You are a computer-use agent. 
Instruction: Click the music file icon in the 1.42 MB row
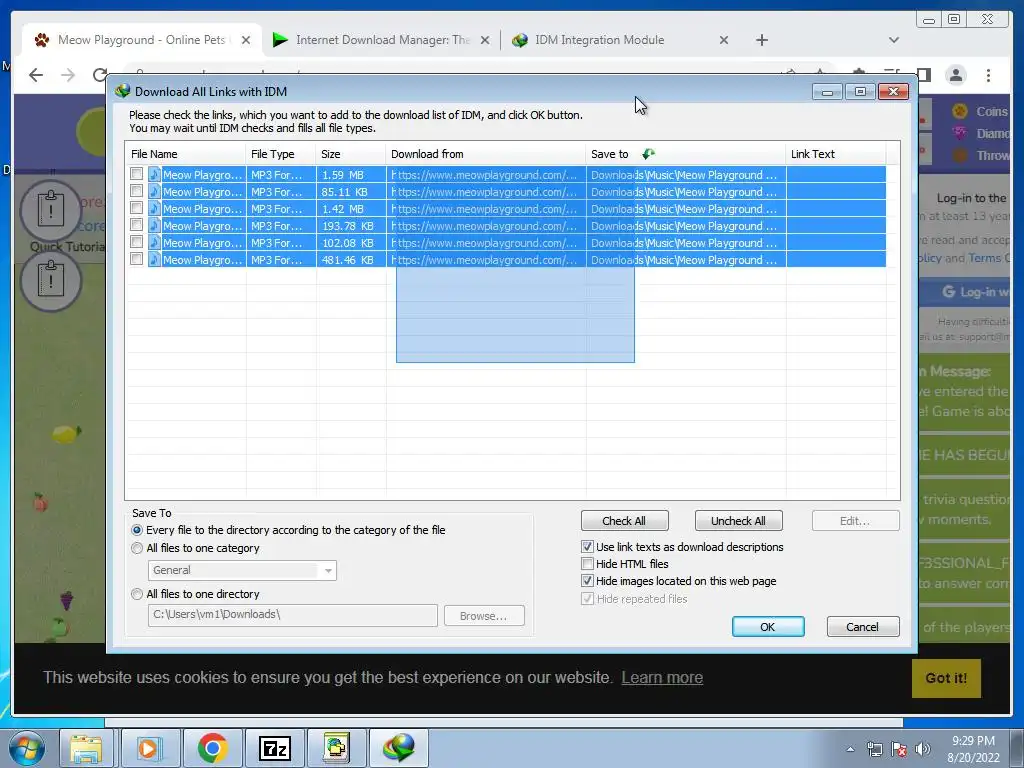click(x=155, y=208)
